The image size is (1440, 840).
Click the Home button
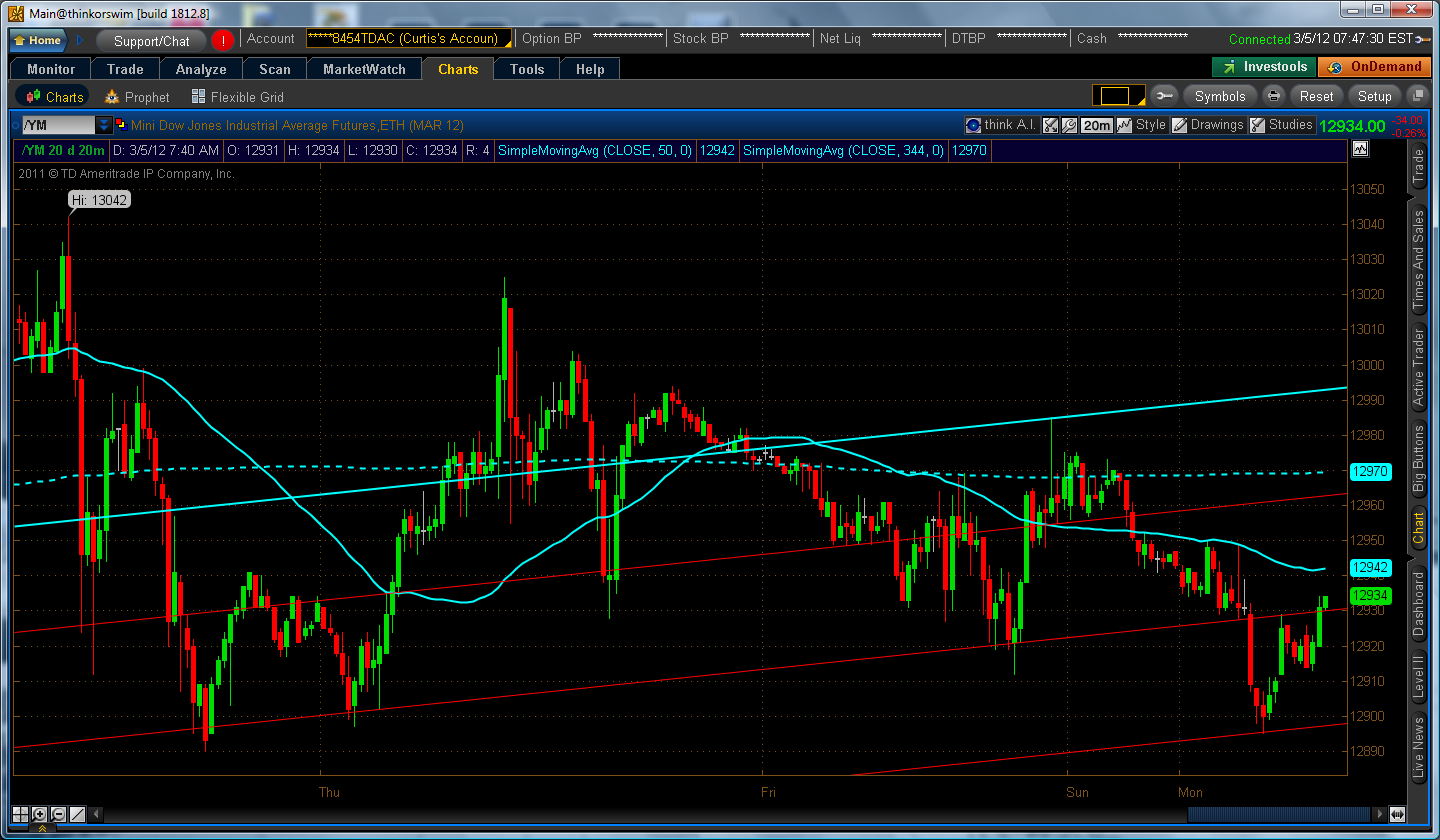(x=38, y=41)
